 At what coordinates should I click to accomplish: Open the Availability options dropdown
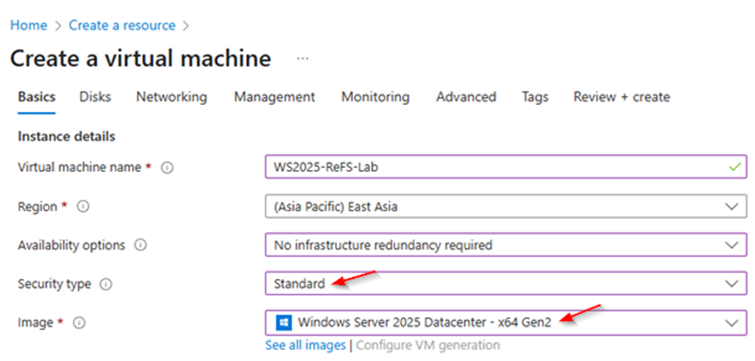506,245
